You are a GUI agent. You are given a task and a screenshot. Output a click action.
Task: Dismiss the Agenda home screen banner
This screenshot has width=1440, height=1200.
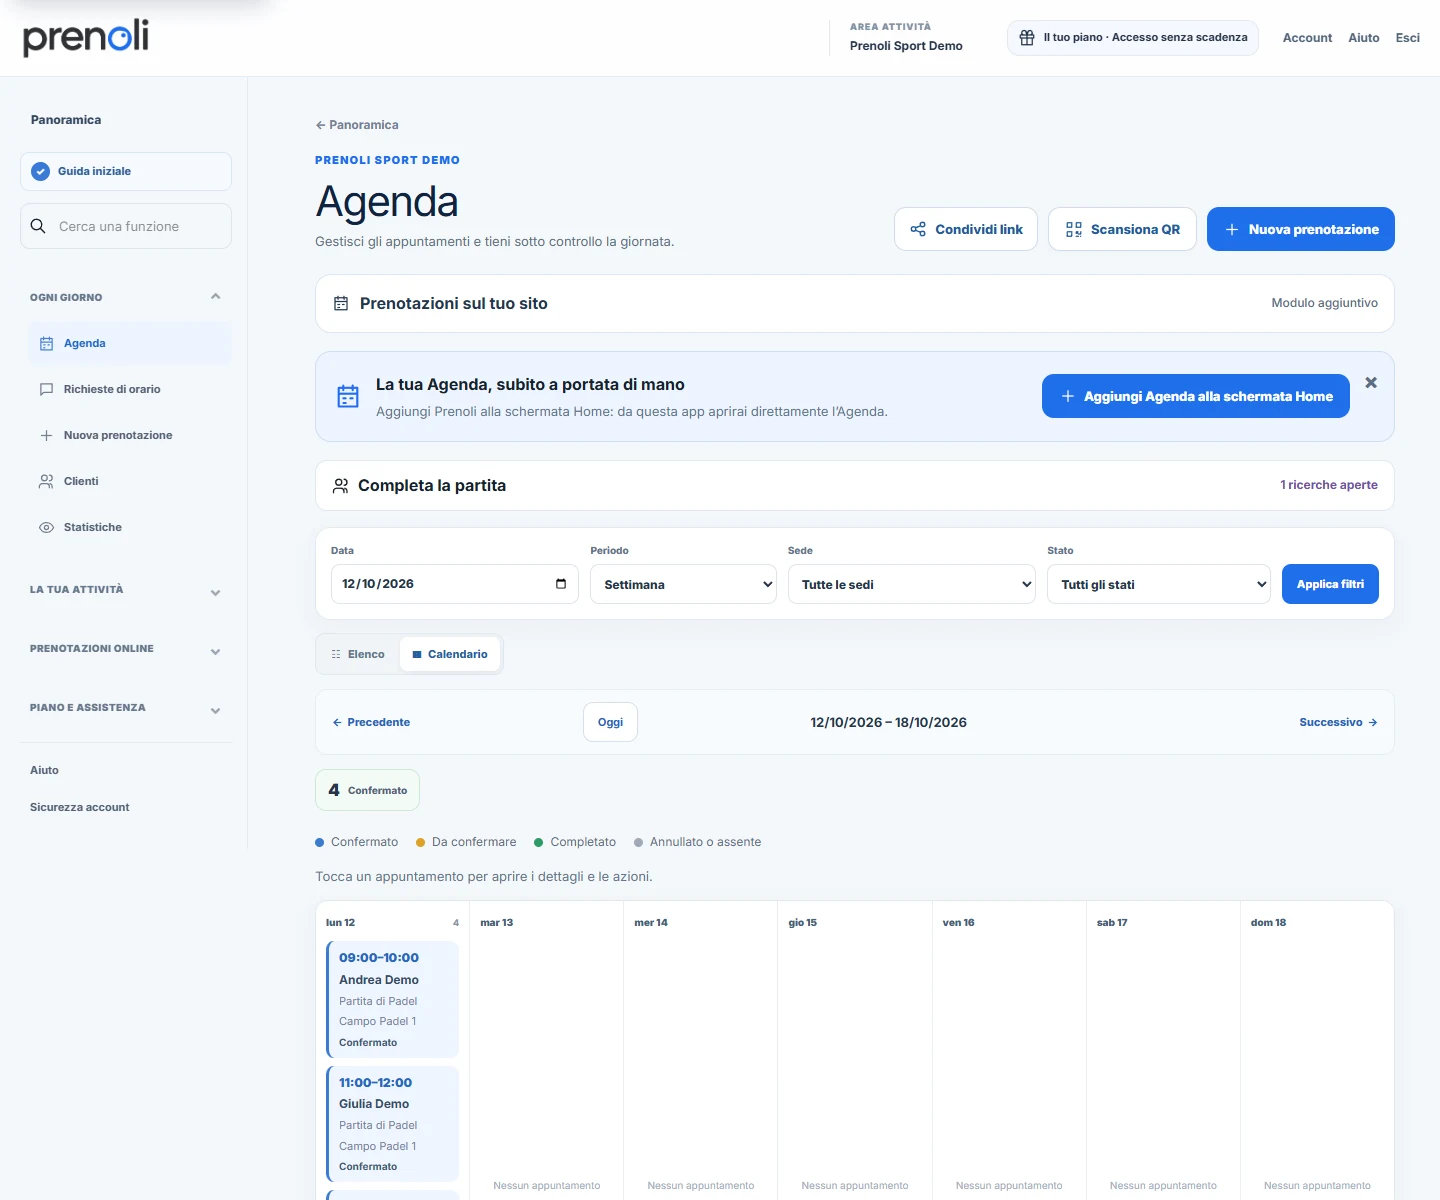(x=1371, y=383)
